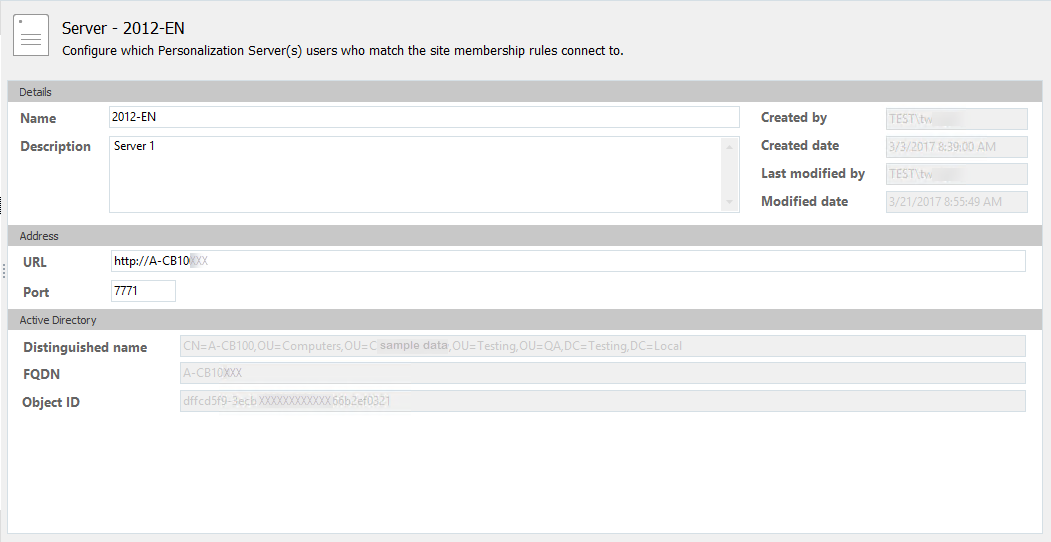Click the Description box scroll down arrow
Screen dimensions: 1051x542
[730, 203]
